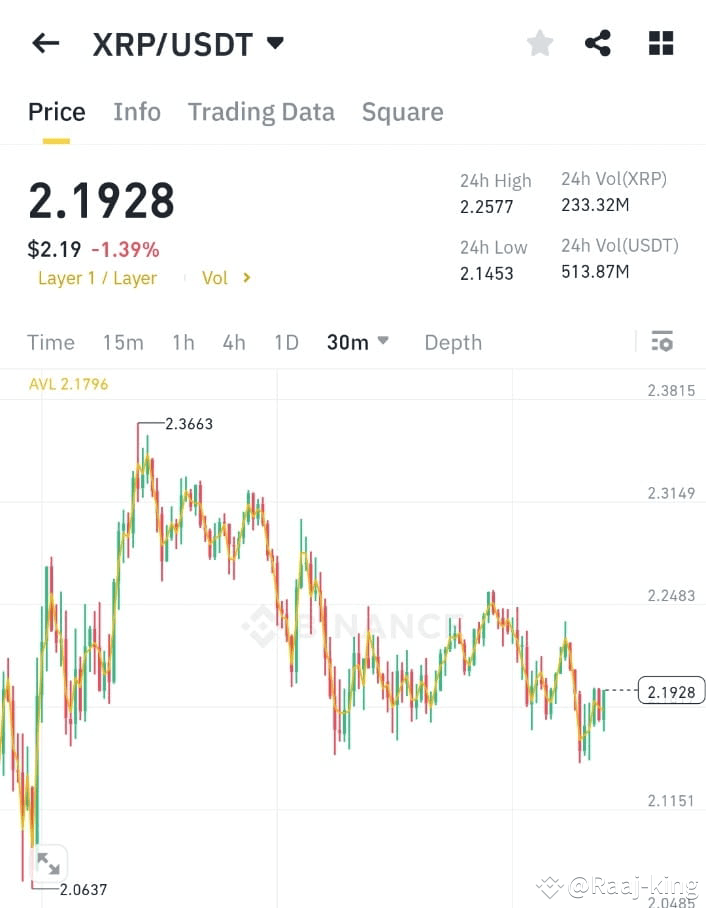Switch chart to 1D interval
This screenshot has width=706, height=908.
pyautogui.click(x=286, y=342)
